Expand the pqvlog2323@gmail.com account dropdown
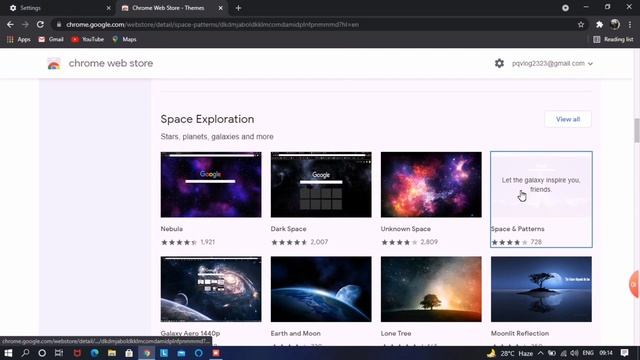640x360 pixels. point(552,63)
